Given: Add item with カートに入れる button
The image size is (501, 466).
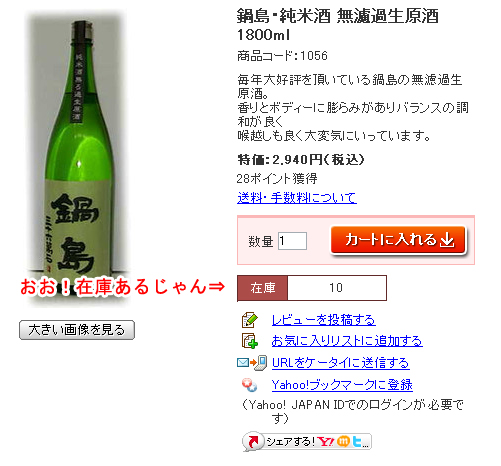Looking at the screenshot, I should pyautogui.click(x=398, y=240).
